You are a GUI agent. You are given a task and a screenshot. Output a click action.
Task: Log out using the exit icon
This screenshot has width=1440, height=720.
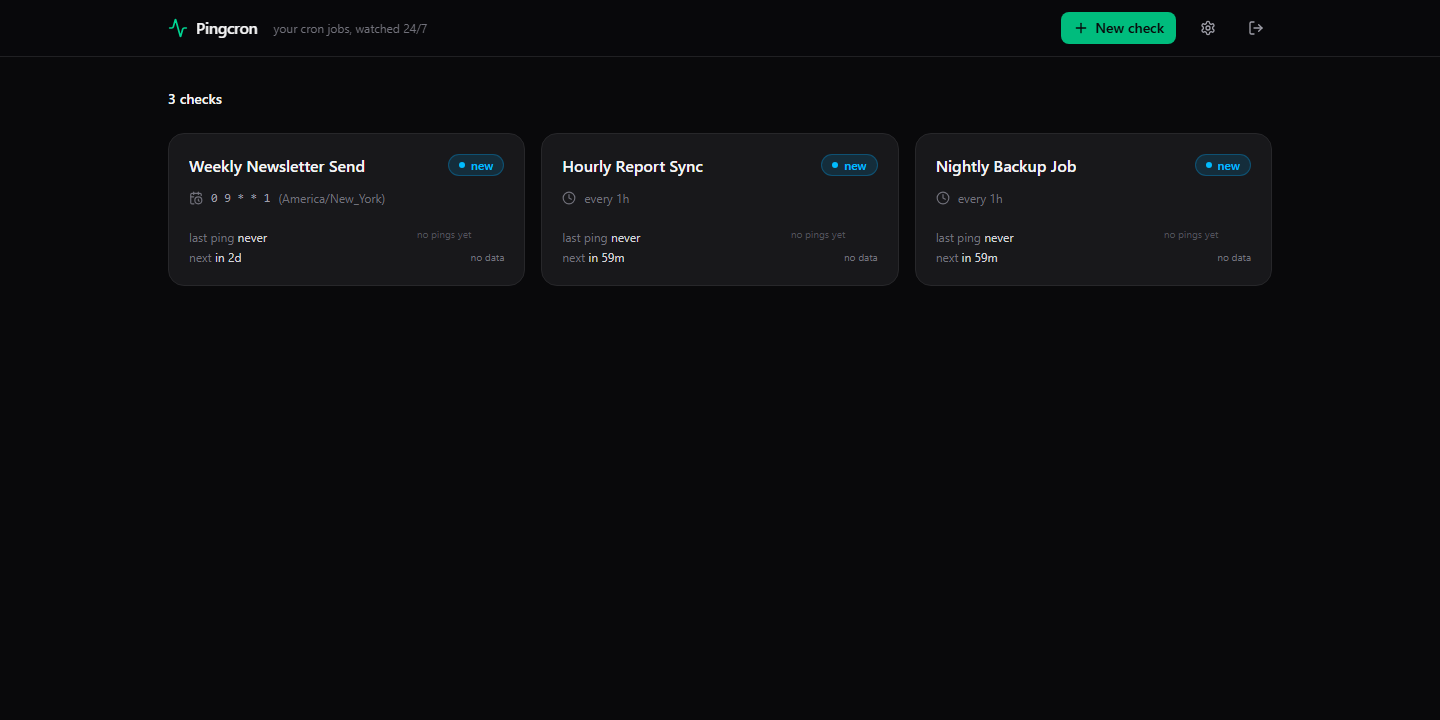pyautogui.click(x=1256, y=28)
